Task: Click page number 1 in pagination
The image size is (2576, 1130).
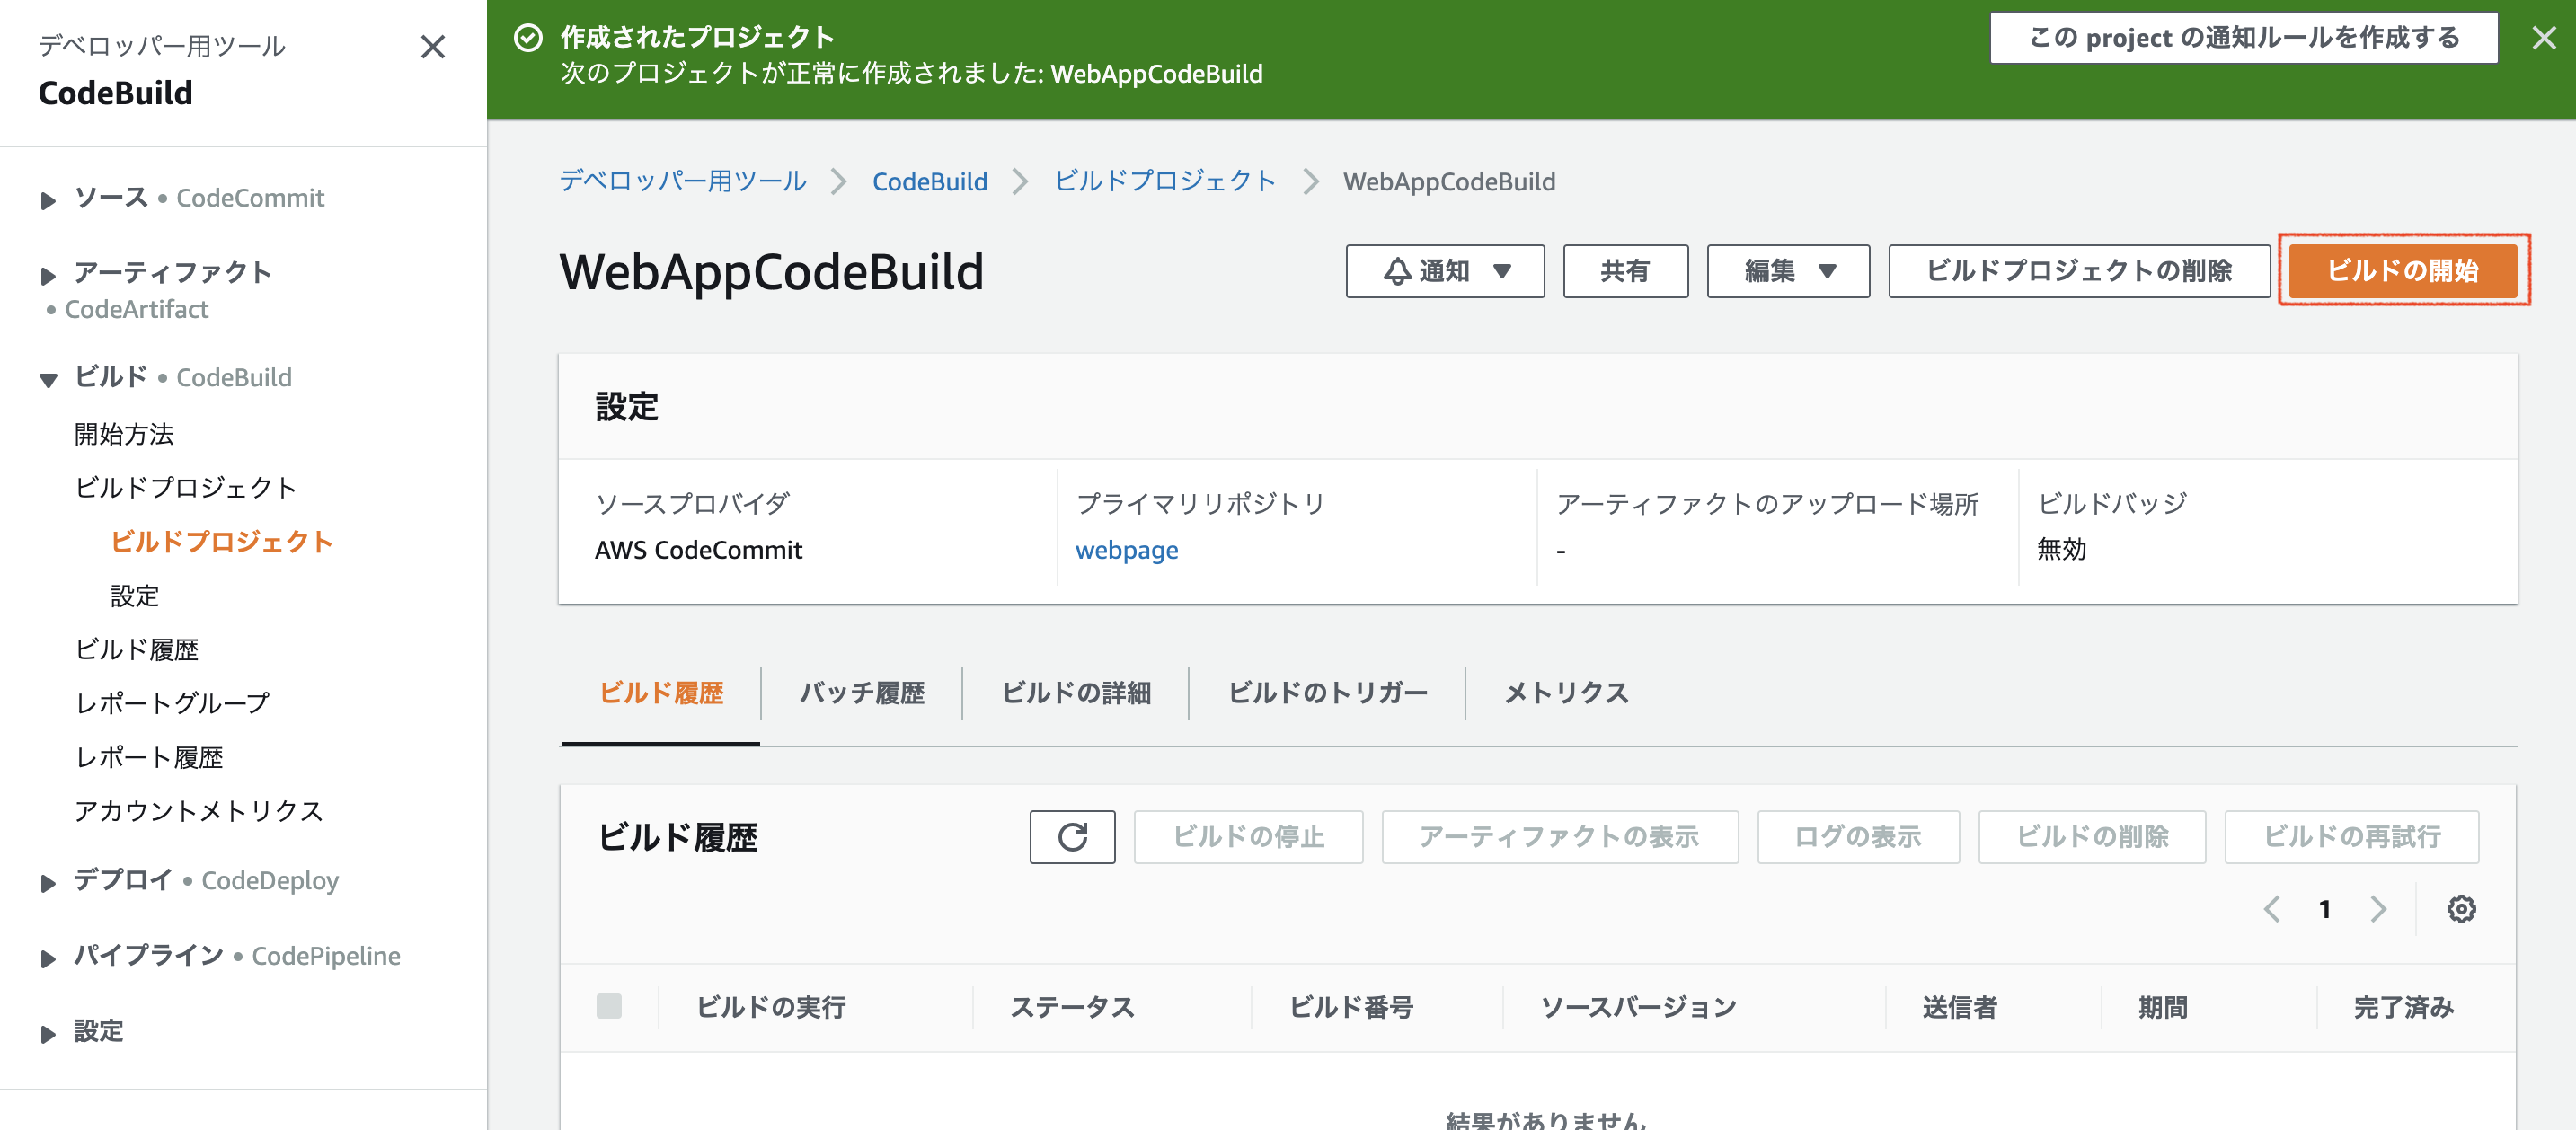Action: point(2325,908)
